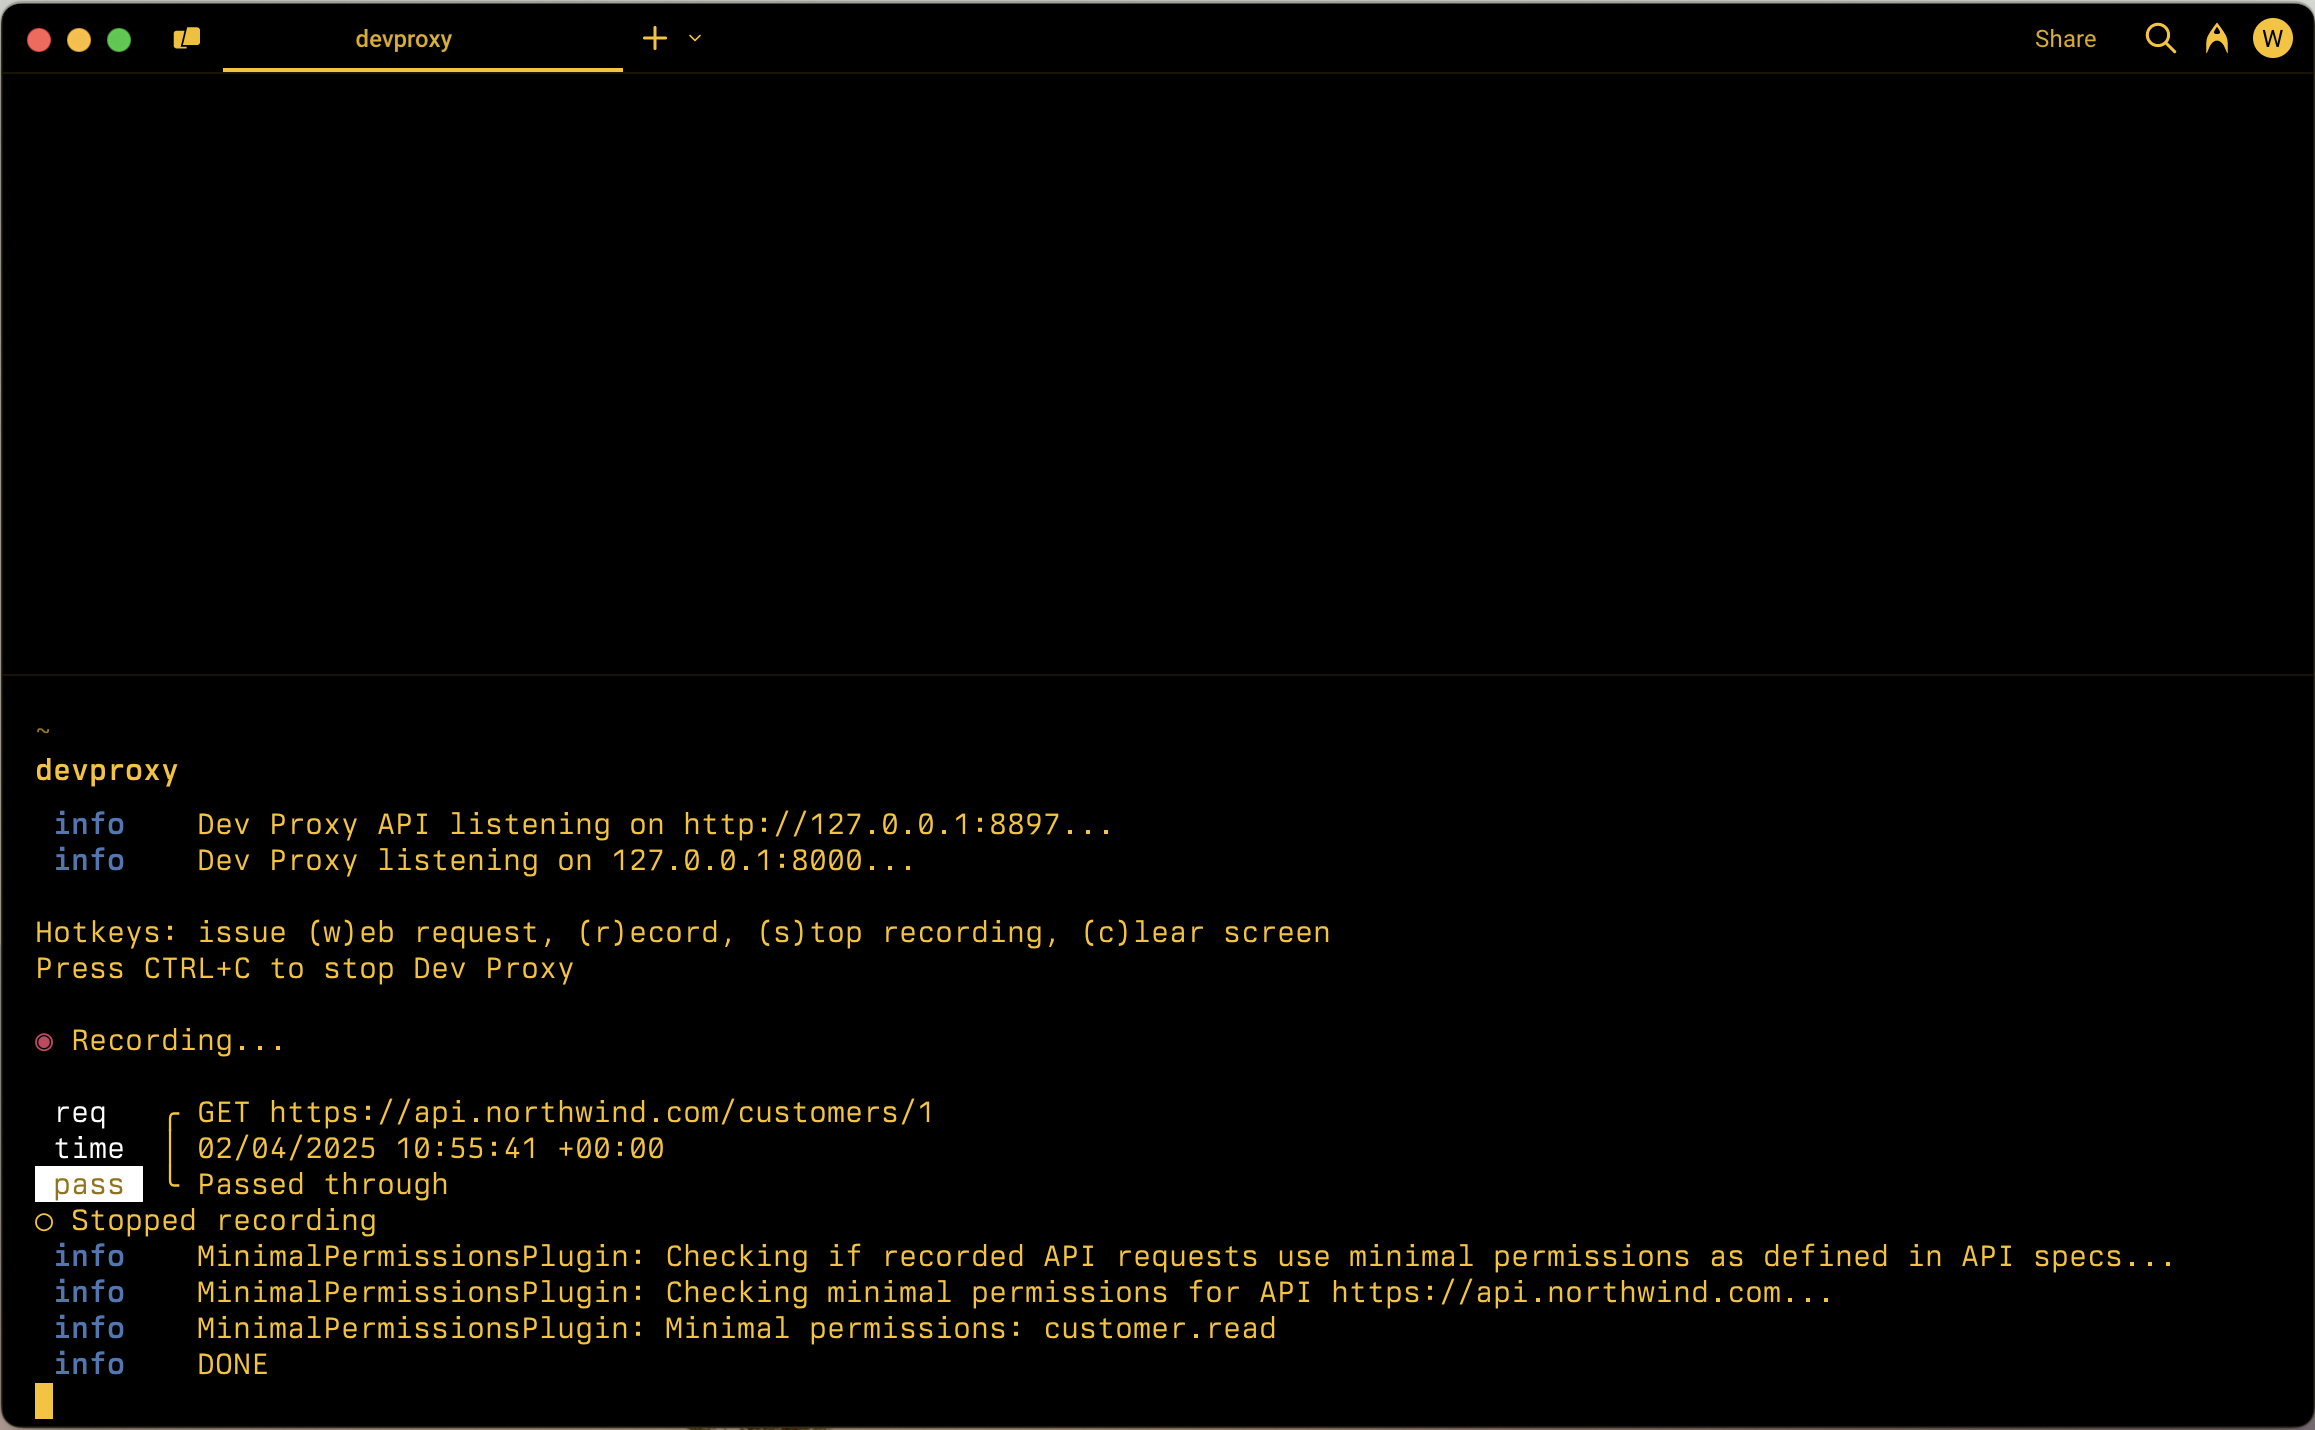Screen dimensions: 2315x1430
Task: Close the window with the red button
Action: click(x=39, y=39)
